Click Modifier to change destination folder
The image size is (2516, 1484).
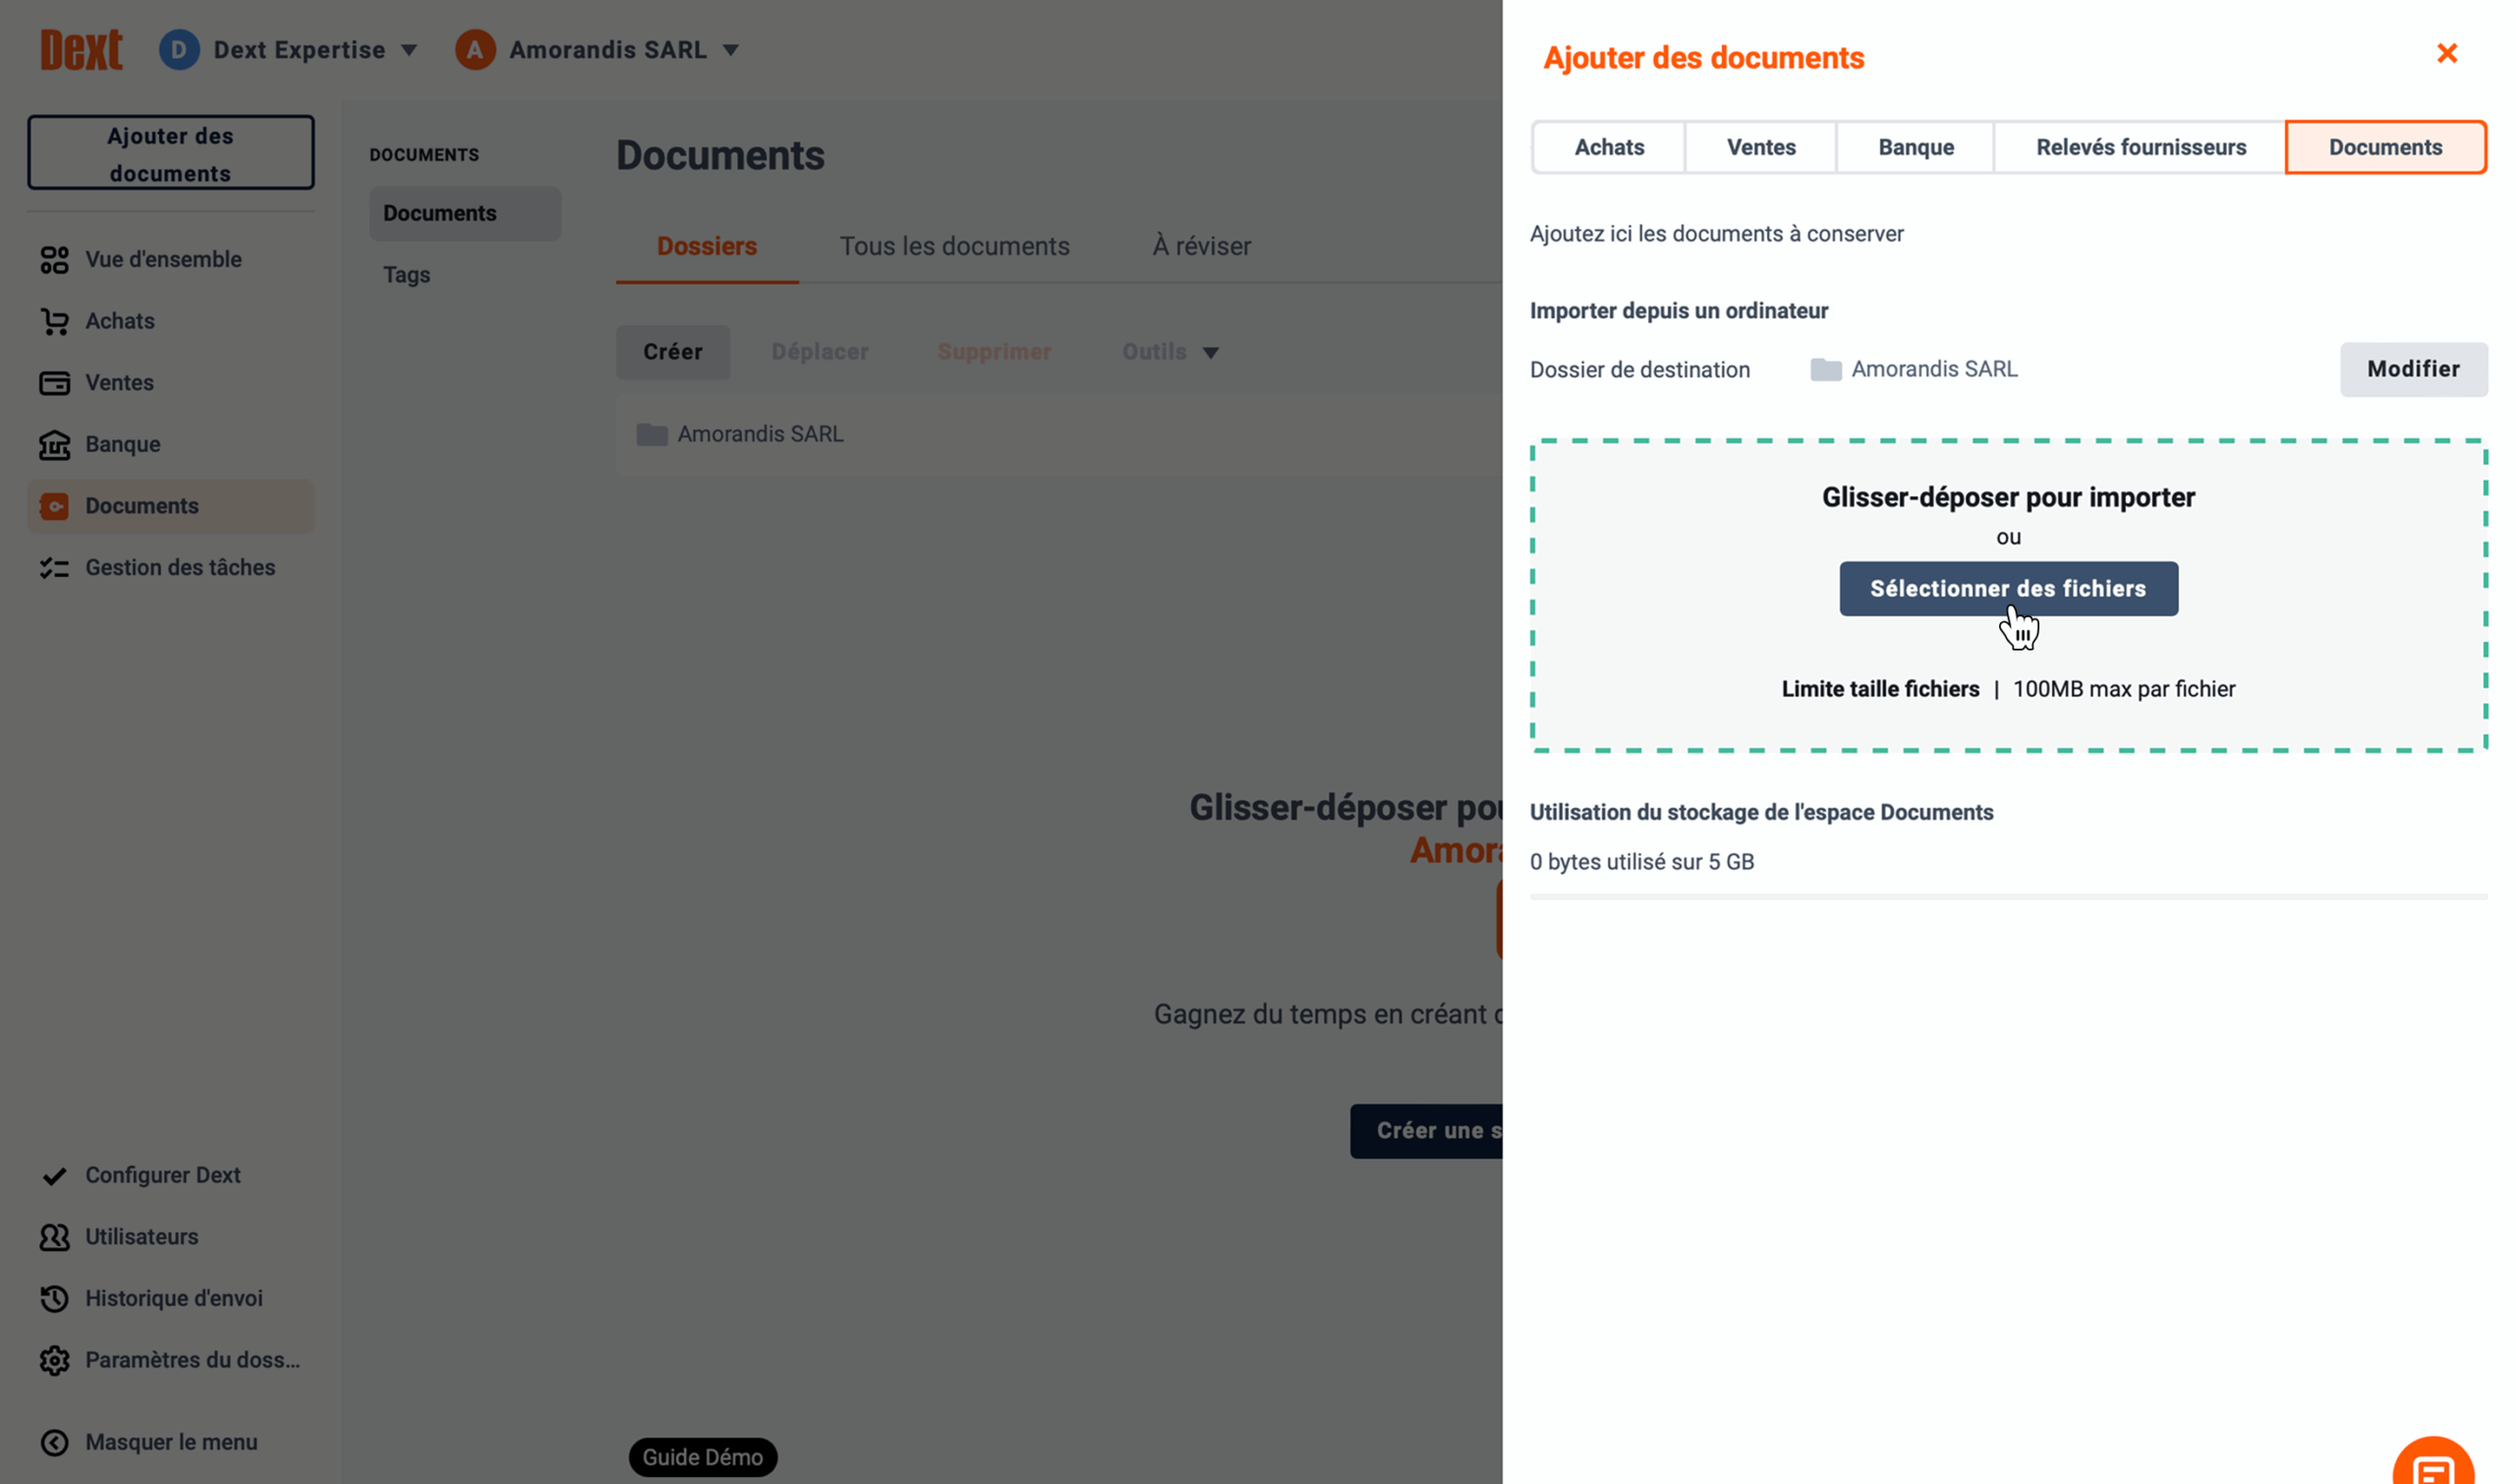tap(2413, 370)
